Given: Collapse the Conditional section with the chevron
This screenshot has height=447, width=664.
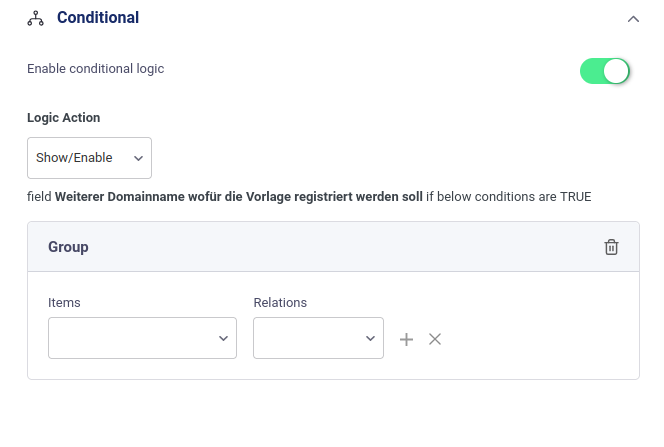Looking at the screenshot, I should point(632,18).
